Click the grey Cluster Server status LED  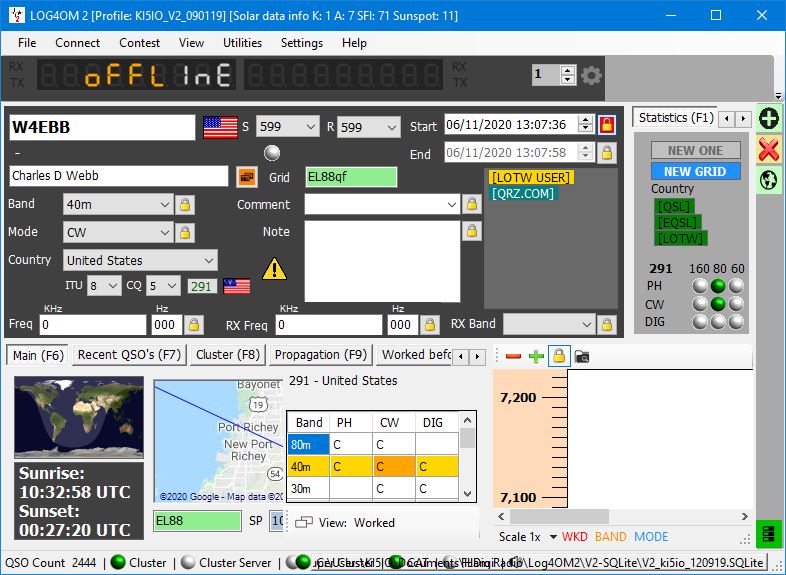point(187,562)
